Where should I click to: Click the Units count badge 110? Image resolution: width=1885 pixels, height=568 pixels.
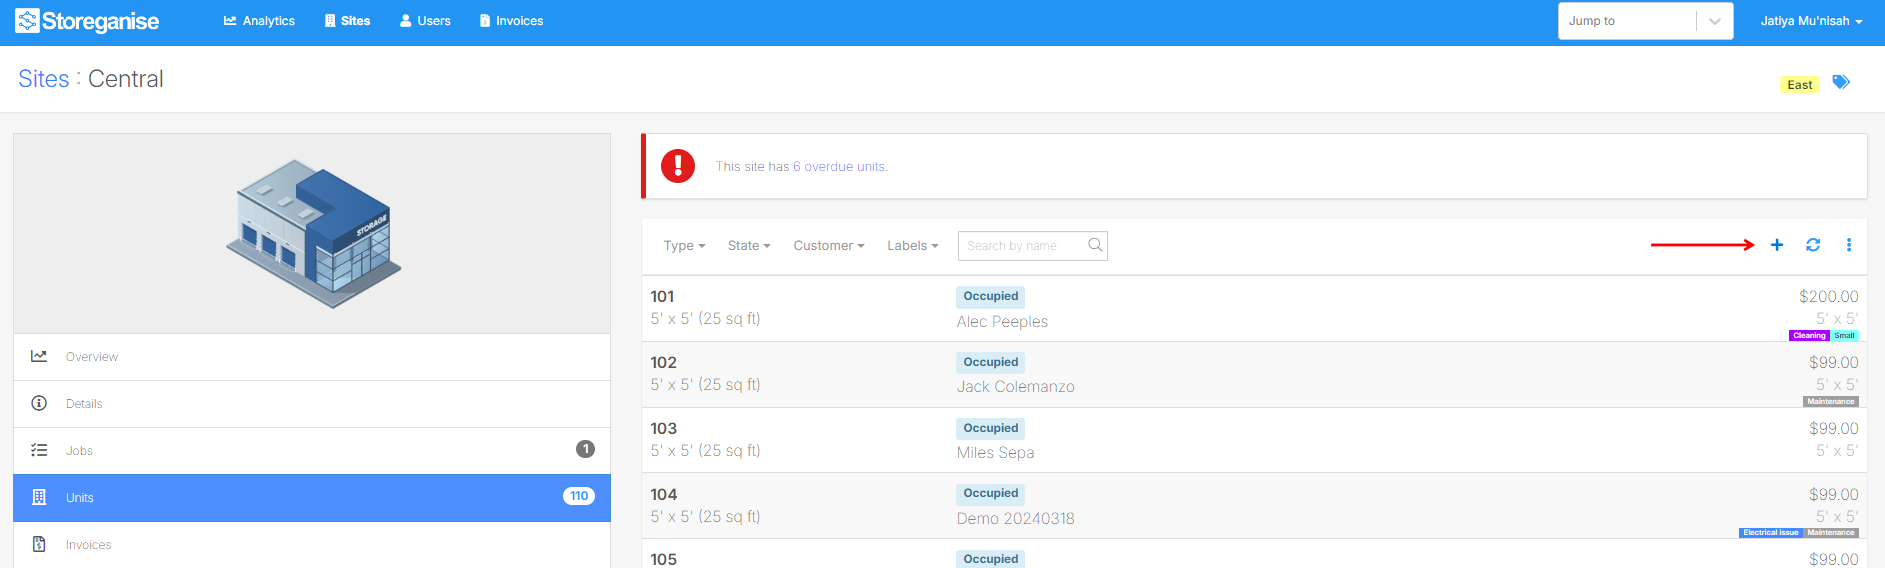(x=579, y=496)
